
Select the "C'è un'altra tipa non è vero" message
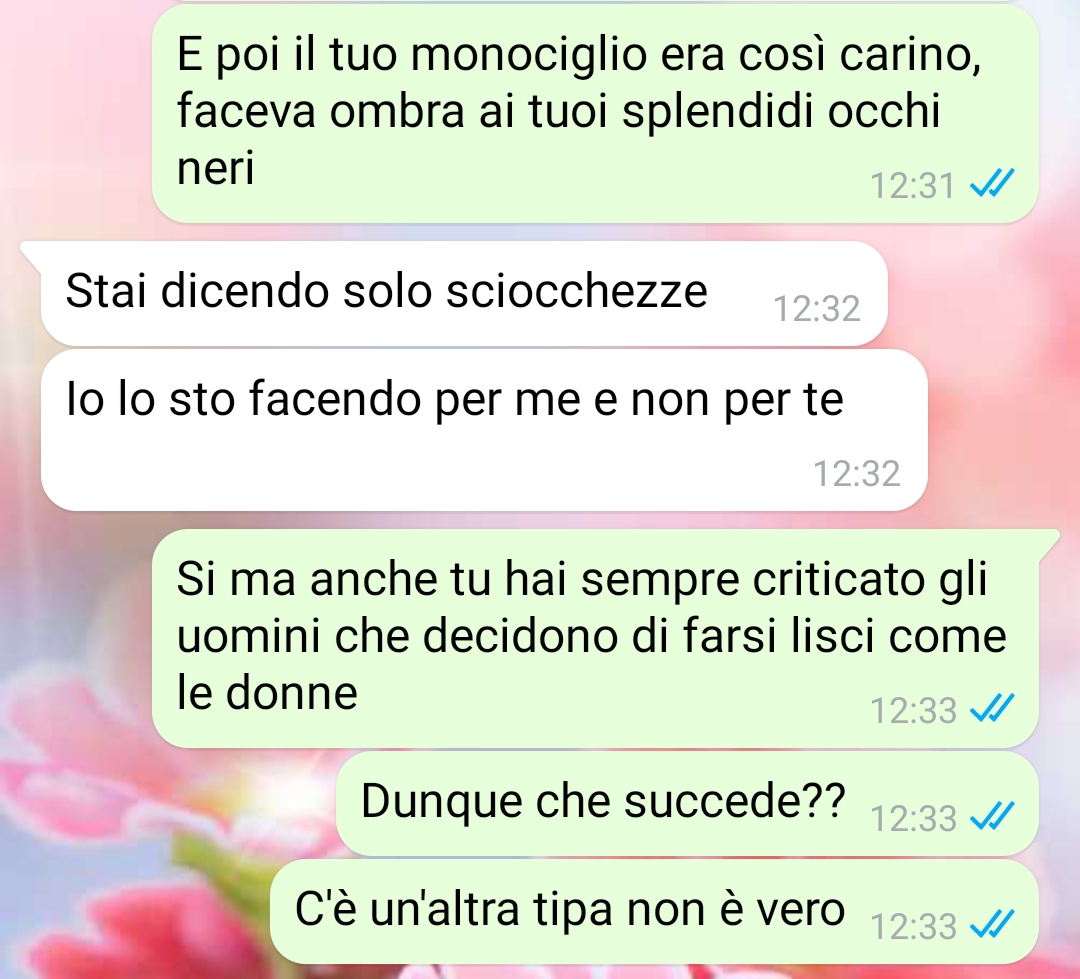click(x=654, y=911)
